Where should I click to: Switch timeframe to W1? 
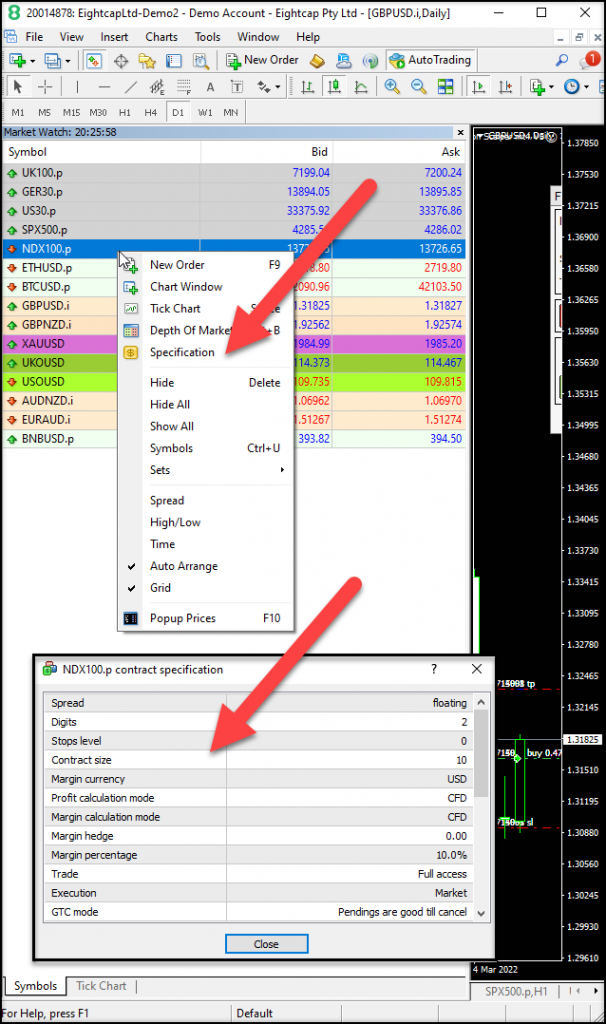204,112
